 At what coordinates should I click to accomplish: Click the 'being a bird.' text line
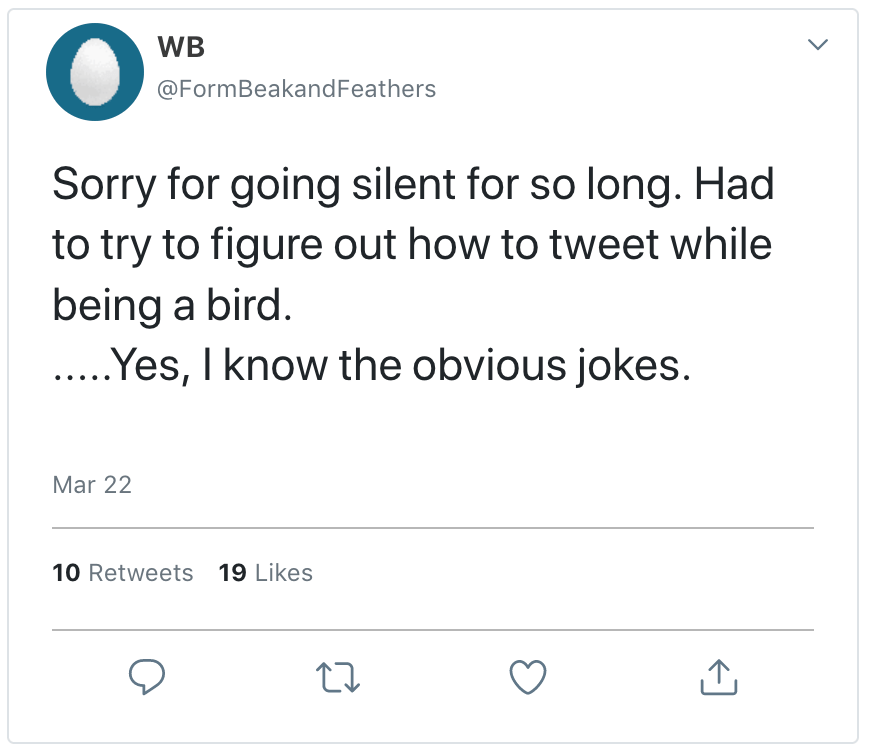171,306
